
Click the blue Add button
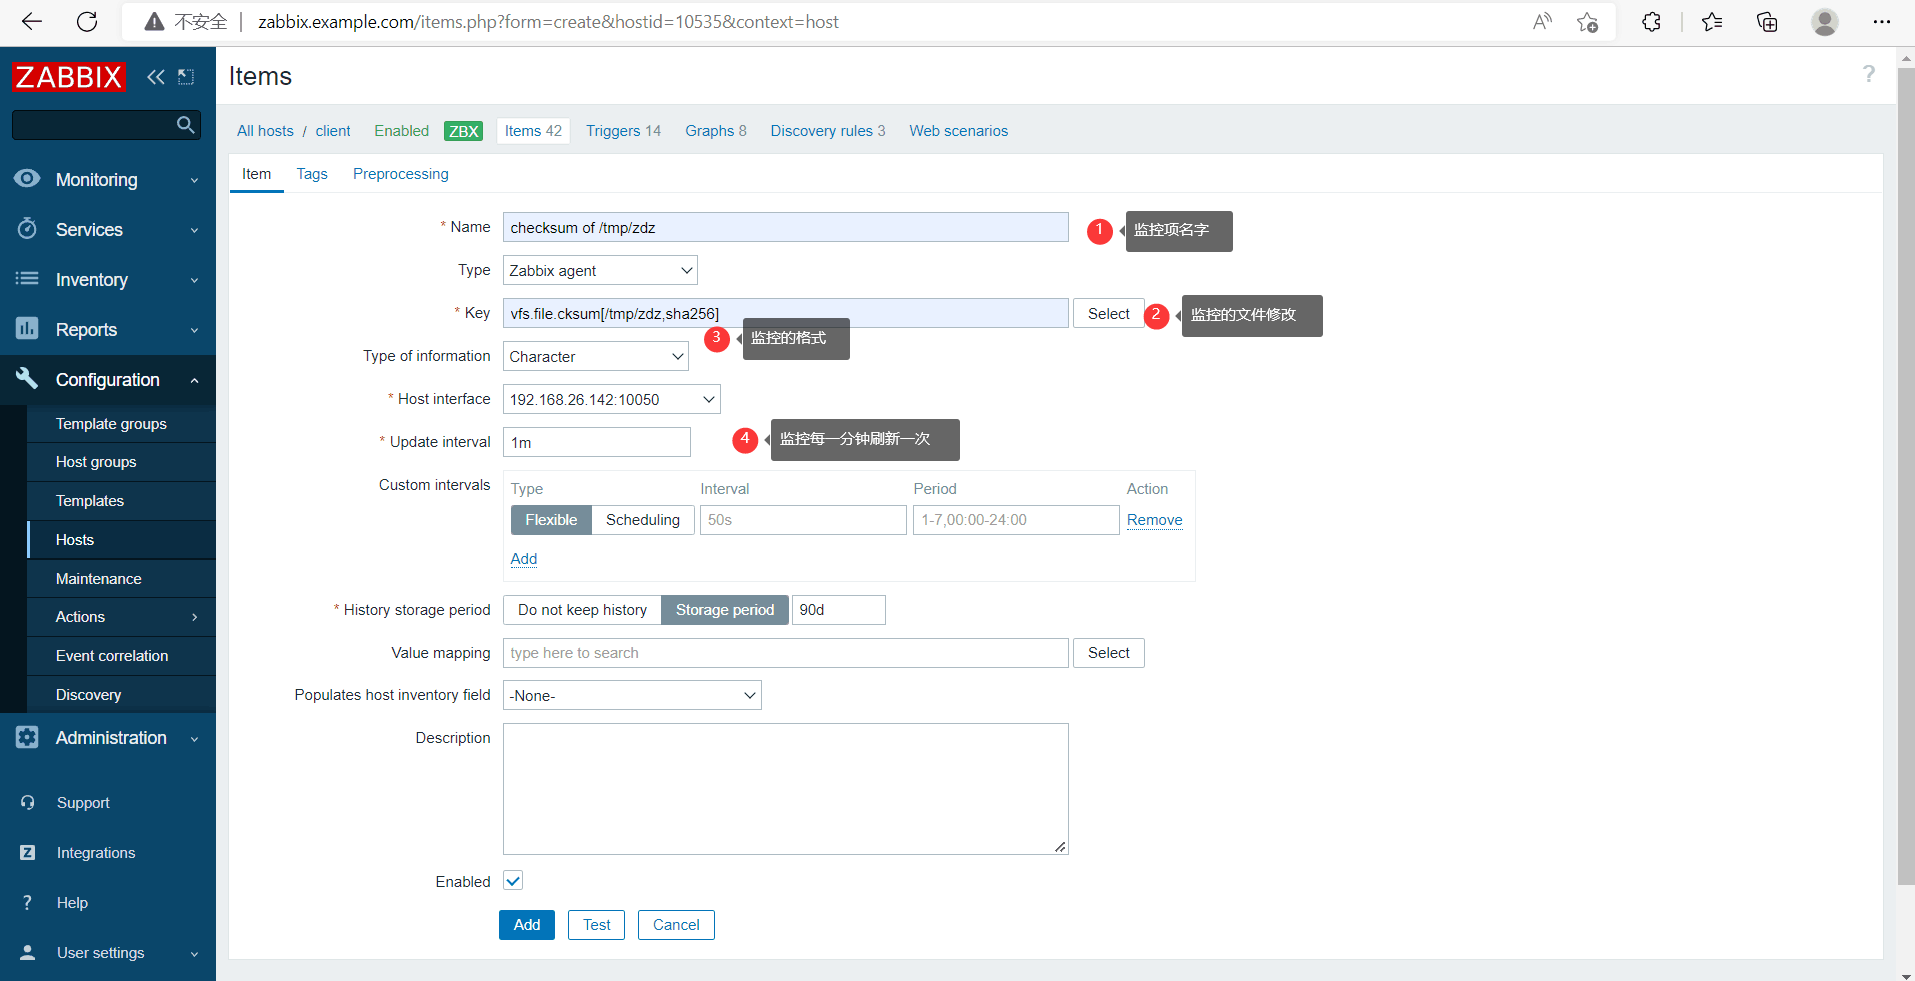pyautogui.click(x=526, y=925)
